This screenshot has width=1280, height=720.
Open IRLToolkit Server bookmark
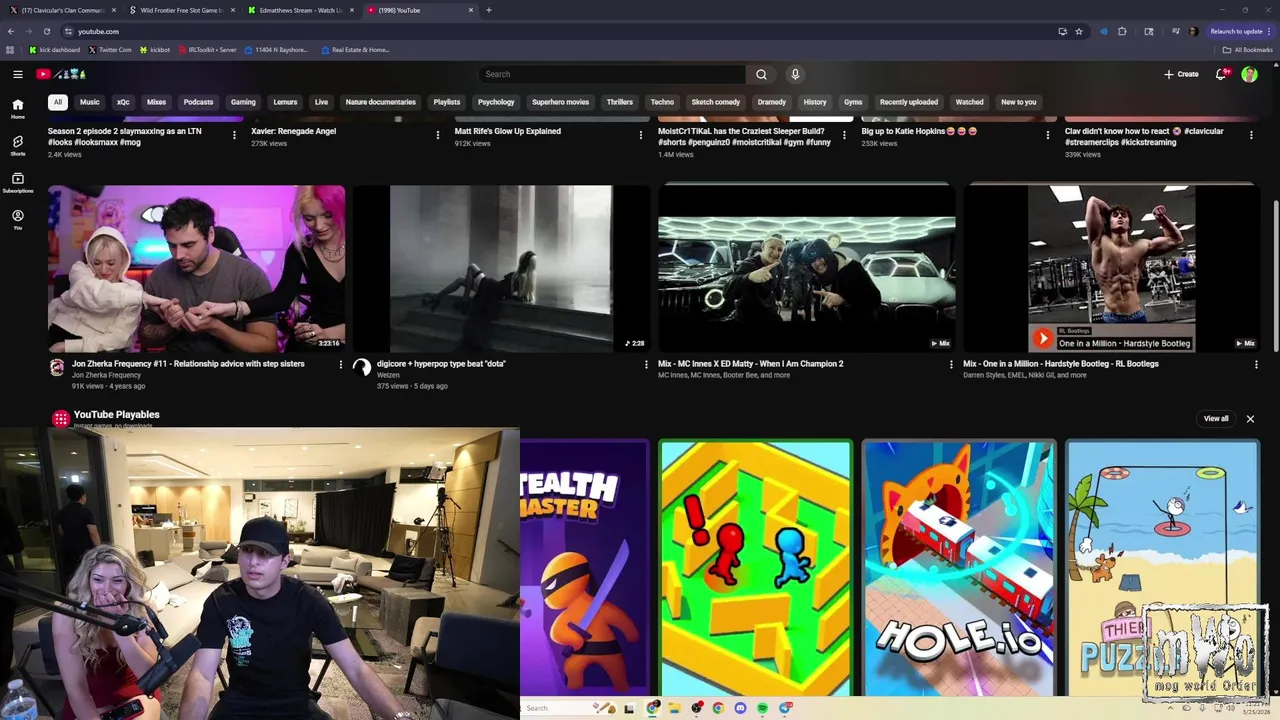click(x=207, y=50)
